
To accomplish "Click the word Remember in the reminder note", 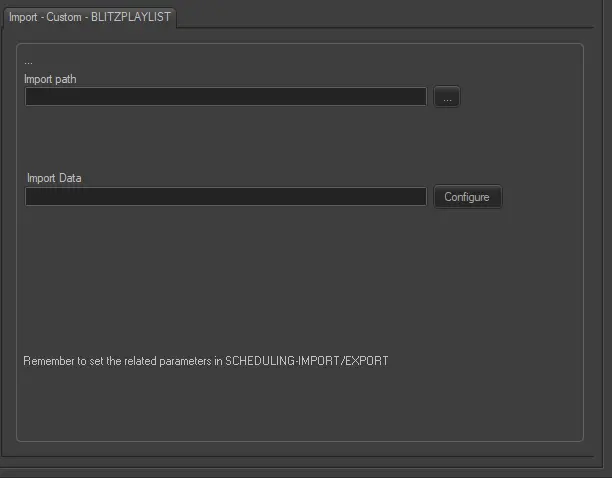I will 48,360.
